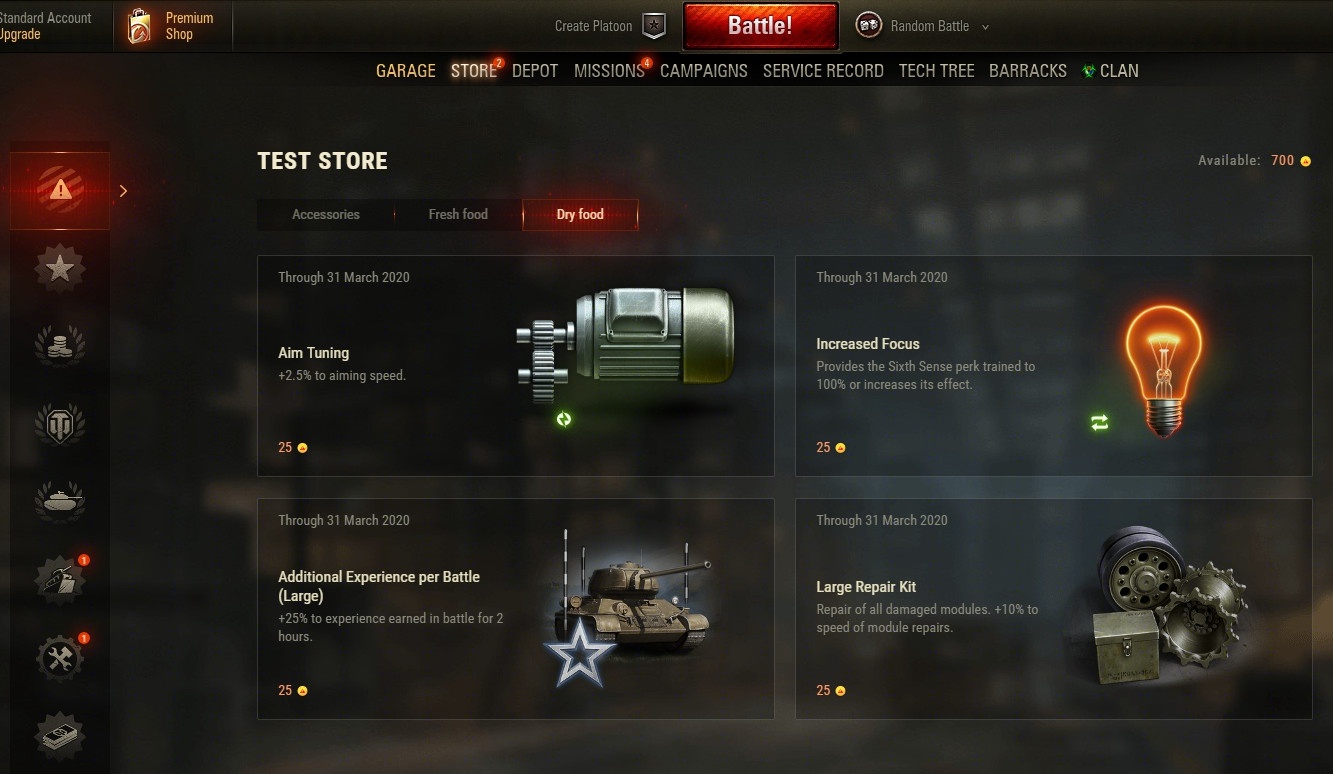Open the MISSIONS menu
The image size is (1333, 774).
tap(609, 71)
